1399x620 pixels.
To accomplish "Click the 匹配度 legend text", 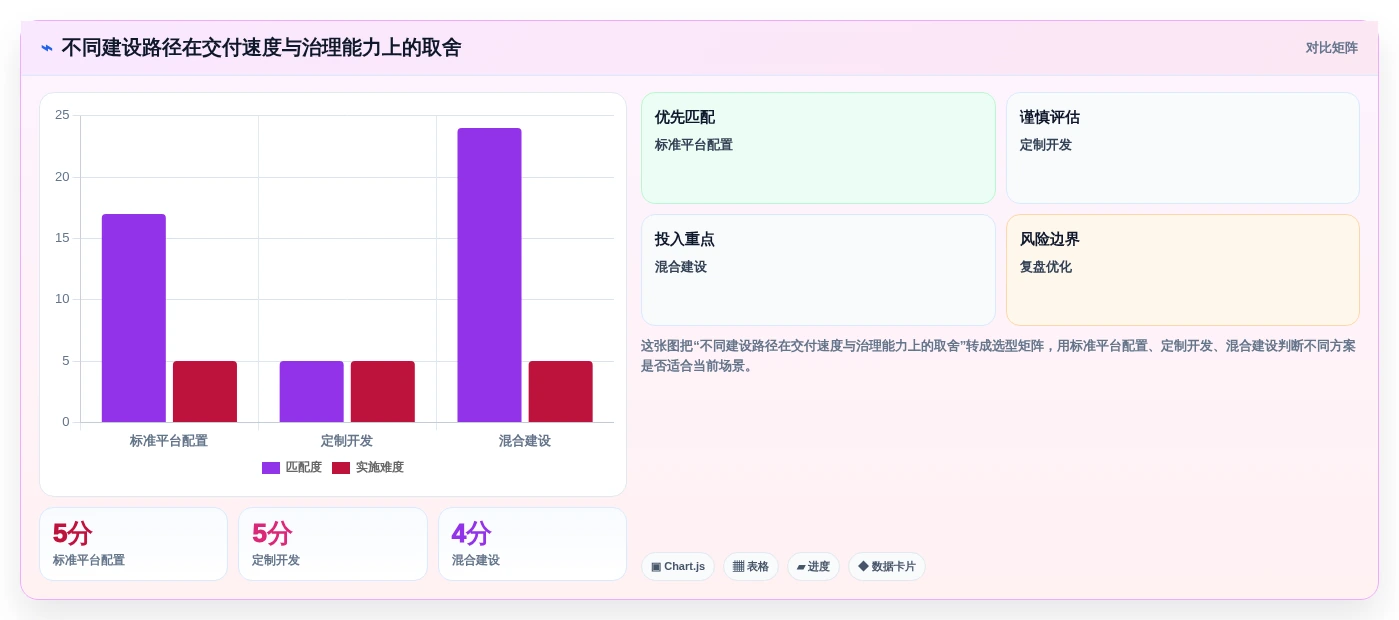I will 304,468.
